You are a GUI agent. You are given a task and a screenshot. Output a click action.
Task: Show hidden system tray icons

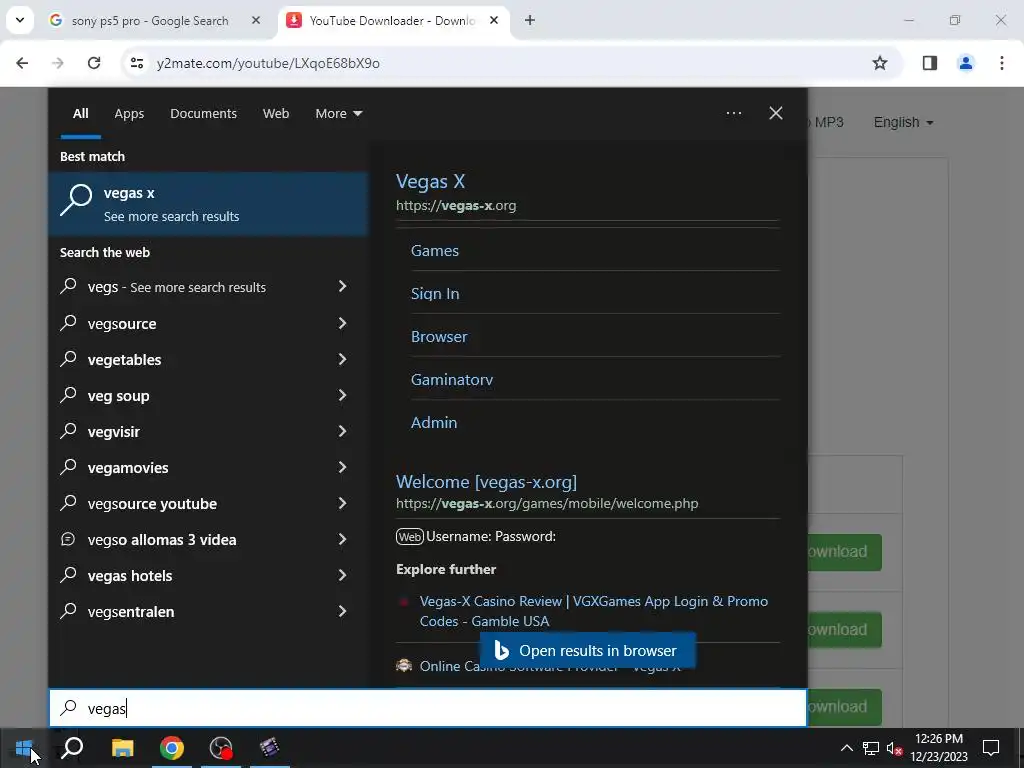[846, 748]
